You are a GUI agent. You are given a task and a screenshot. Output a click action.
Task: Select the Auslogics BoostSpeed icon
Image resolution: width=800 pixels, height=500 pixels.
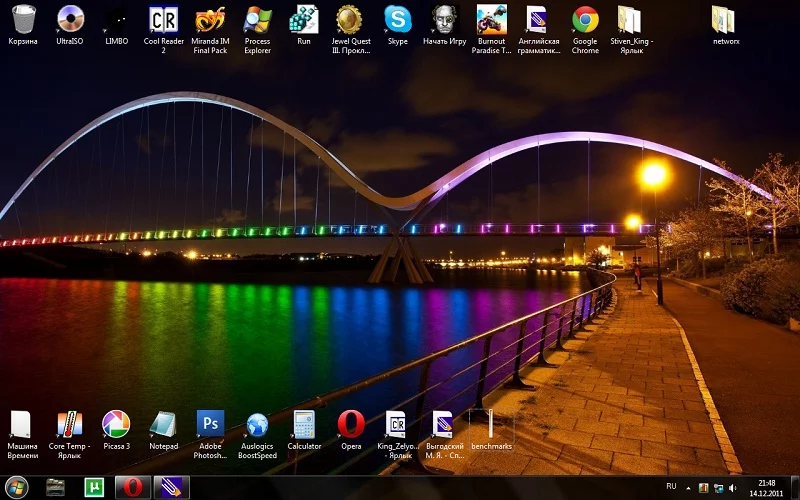point(257,424)
